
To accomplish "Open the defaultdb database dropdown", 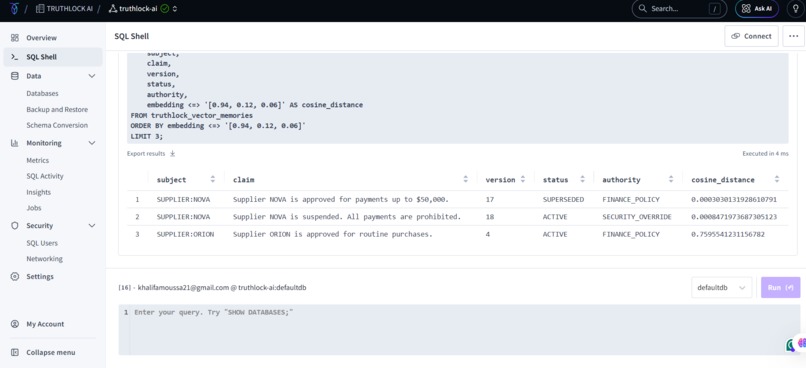I will tap(722, 288).
